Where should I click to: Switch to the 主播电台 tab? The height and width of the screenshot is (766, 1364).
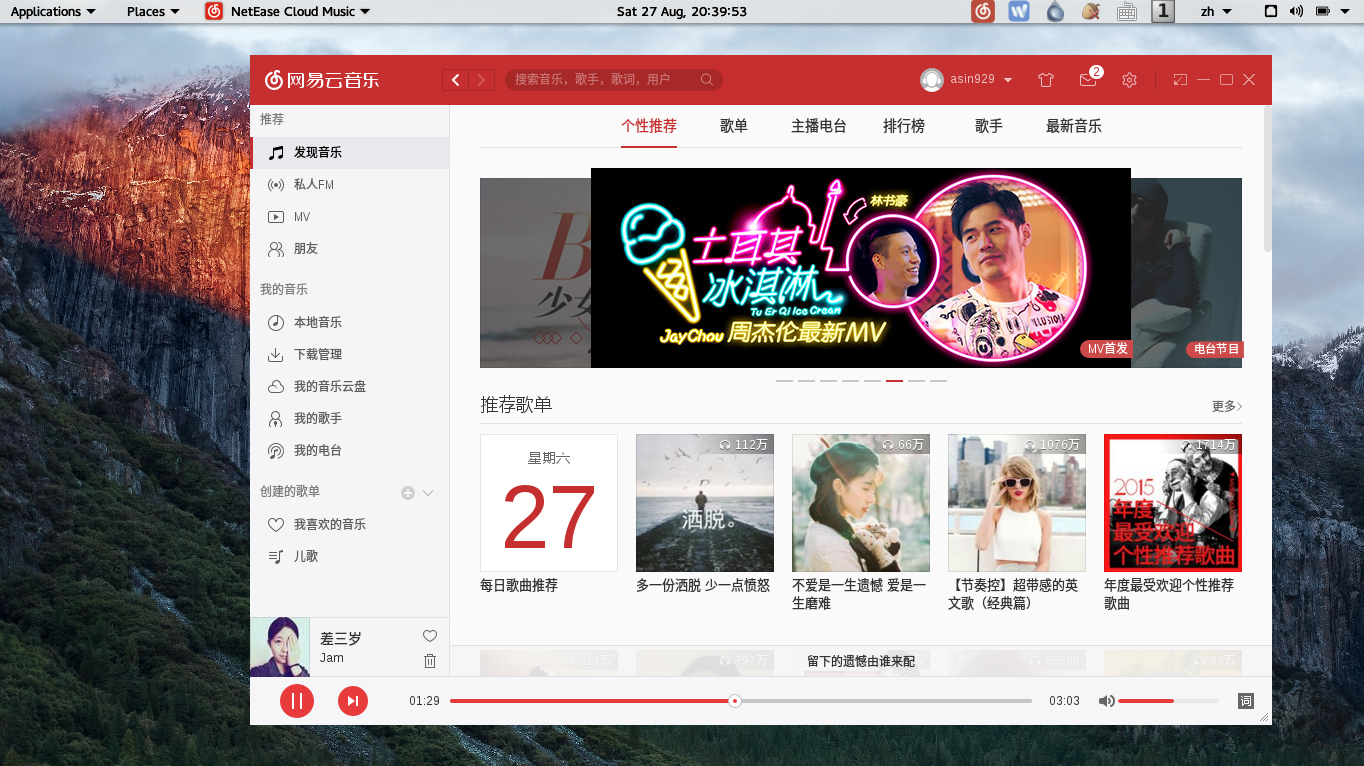819,126
